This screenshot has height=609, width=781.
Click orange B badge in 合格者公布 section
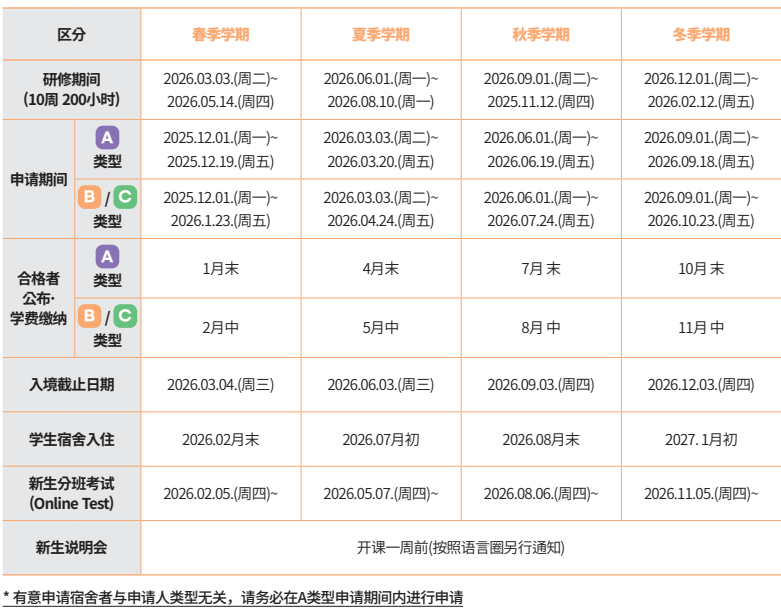point(90,316)
